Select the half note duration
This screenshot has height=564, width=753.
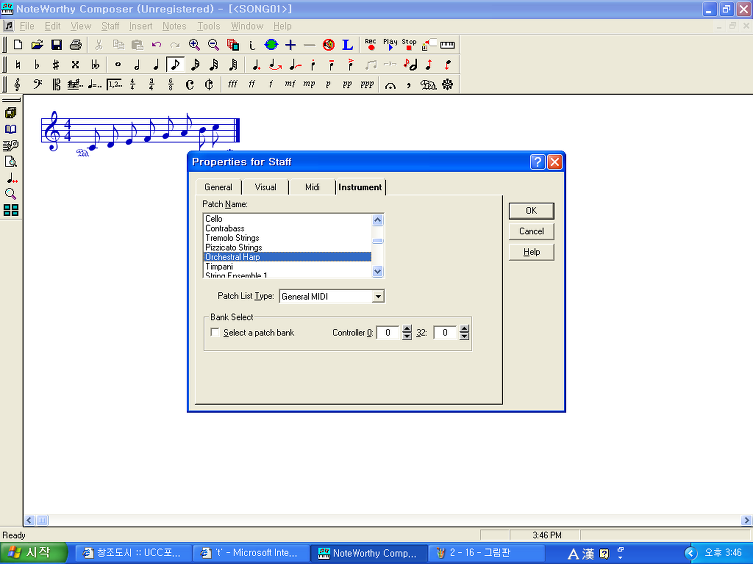point(137,64)
